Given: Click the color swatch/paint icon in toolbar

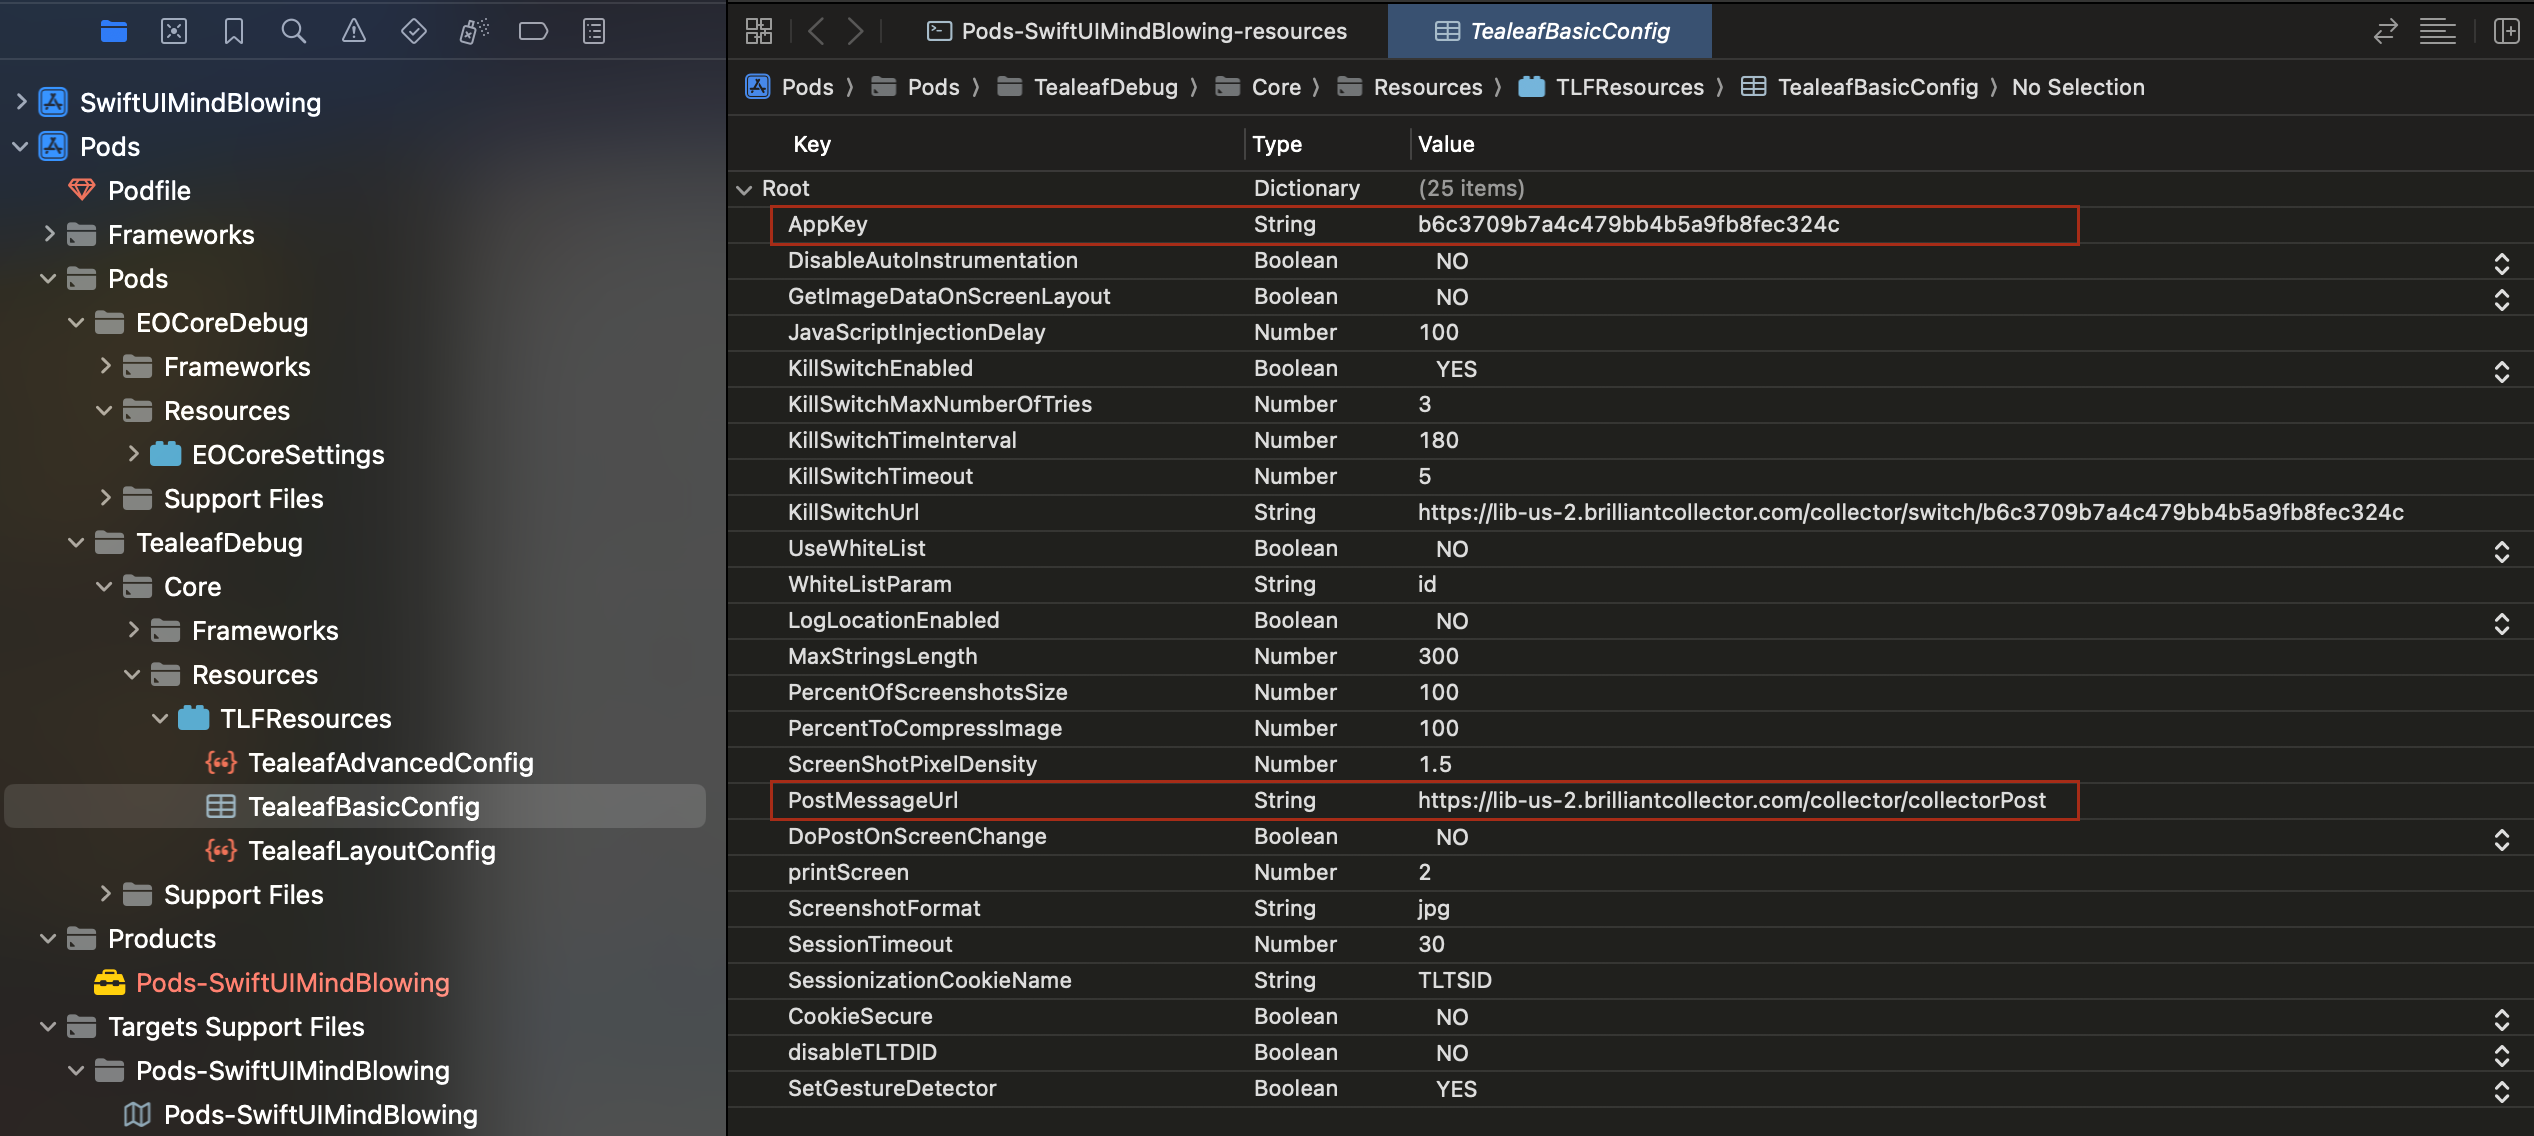Looking at the screenshot, I should pyautogui.click(x=475, y=31).
